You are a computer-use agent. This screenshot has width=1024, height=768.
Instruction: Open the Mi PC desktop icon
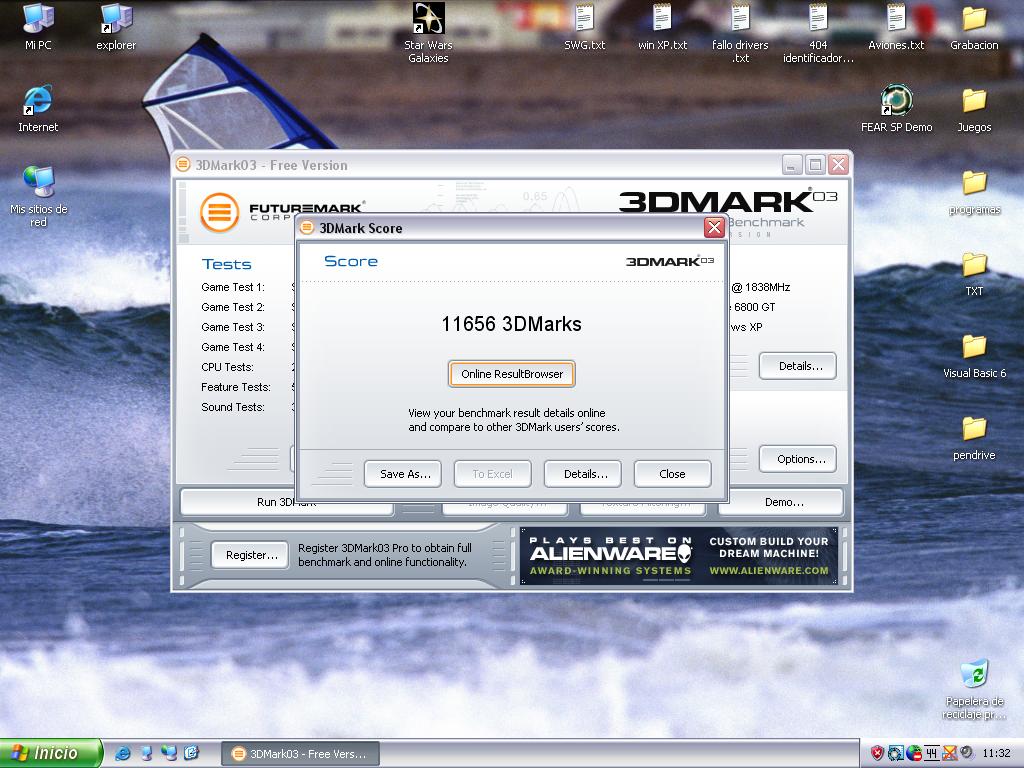tap(38, 20)
